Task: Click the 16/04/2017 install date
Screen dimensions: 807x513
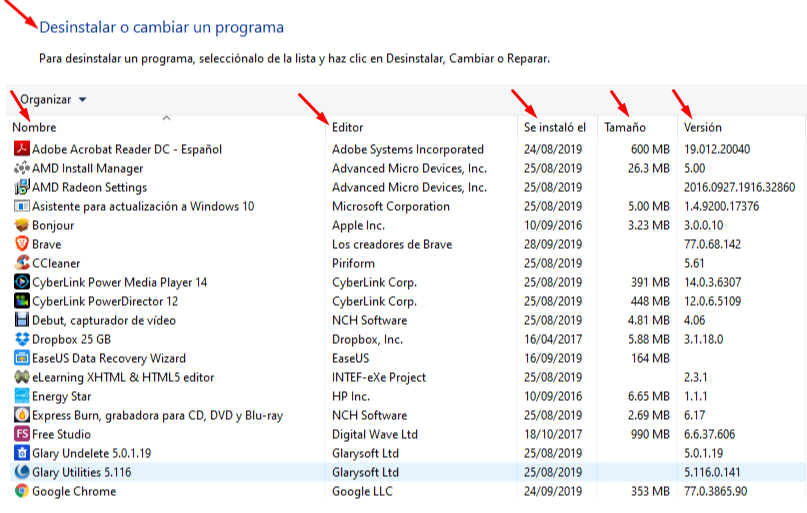Action: click(x=553, y=340)
